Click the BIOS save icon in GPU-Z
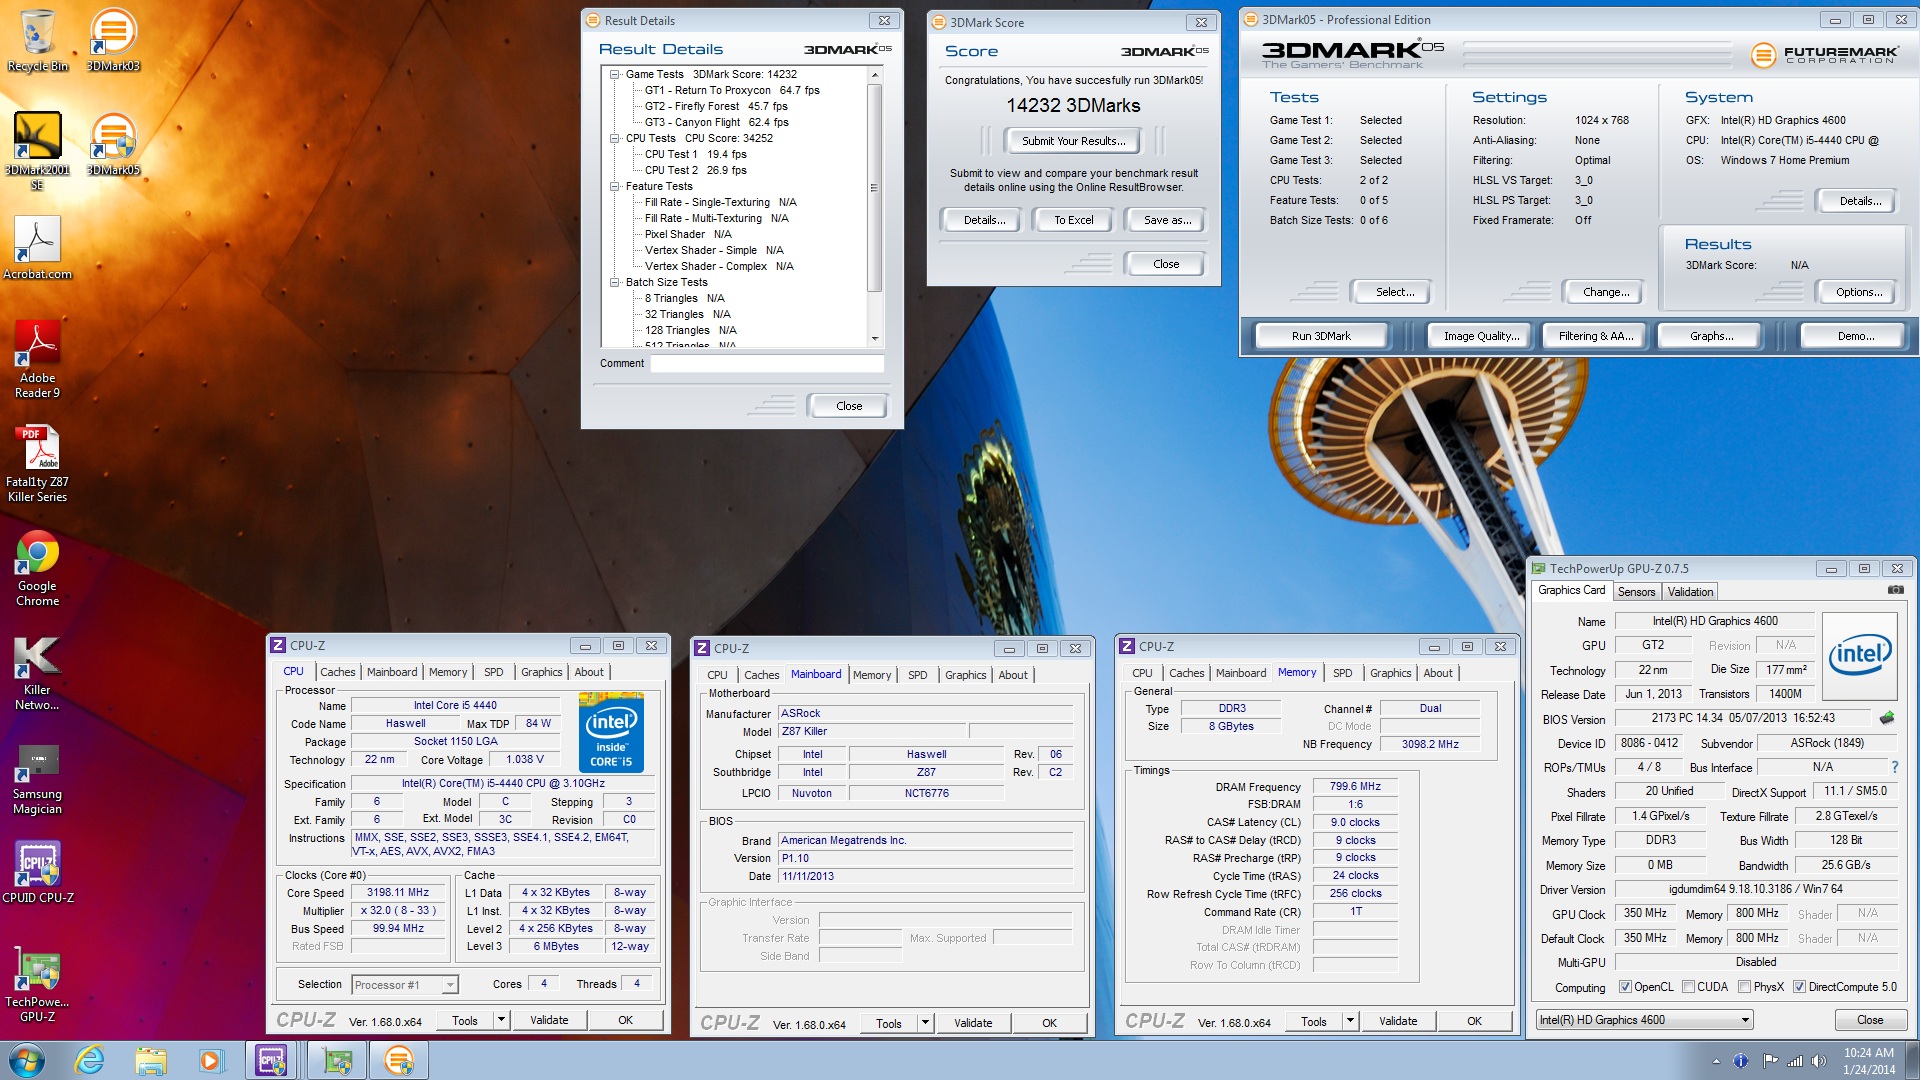 (x=1887, y=718)
